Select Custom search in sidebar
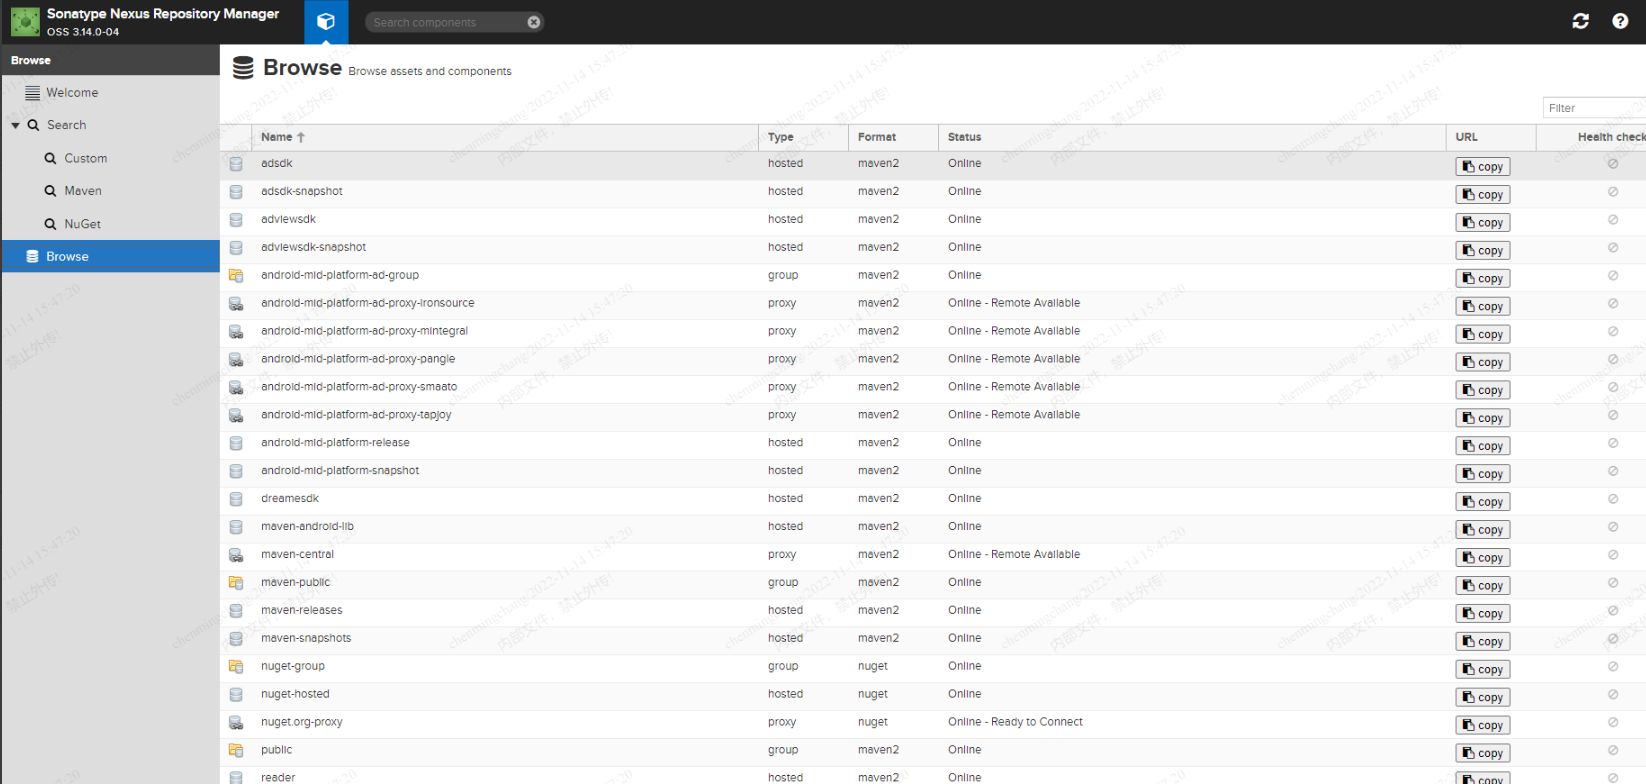 point(85,158)
